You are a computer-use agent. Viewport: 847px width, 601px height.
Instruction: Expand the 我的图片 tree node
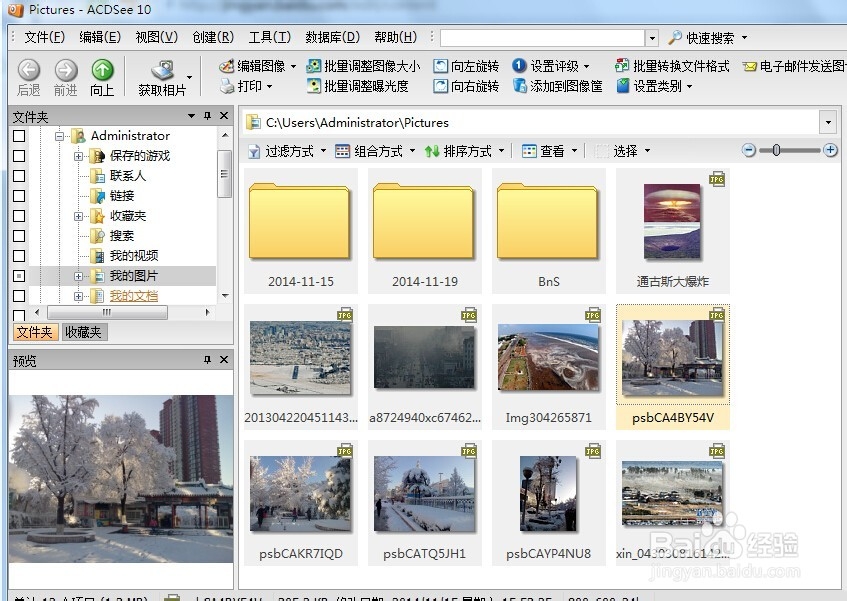click(78, 276)
